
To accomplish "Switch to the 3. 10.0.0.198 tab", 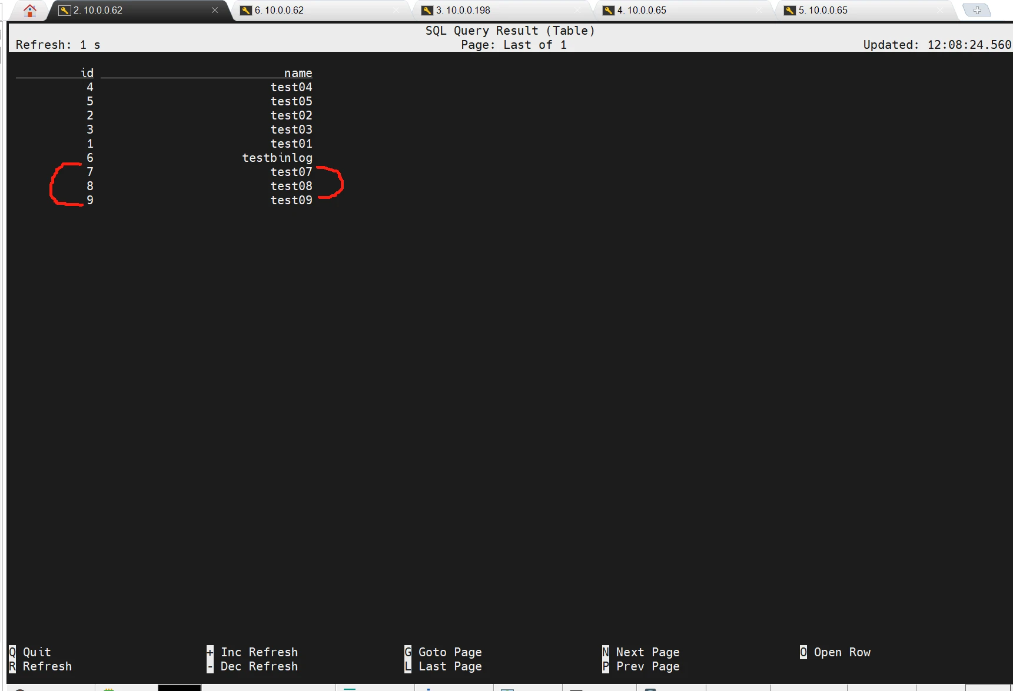I will point(462,10).
